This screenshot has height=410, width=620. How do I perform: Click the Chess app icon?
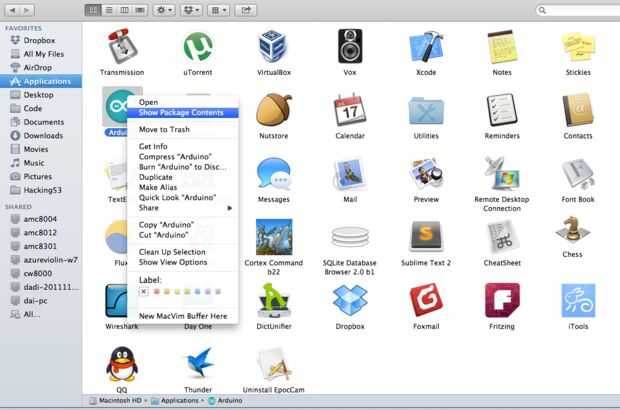pos(572,229)
